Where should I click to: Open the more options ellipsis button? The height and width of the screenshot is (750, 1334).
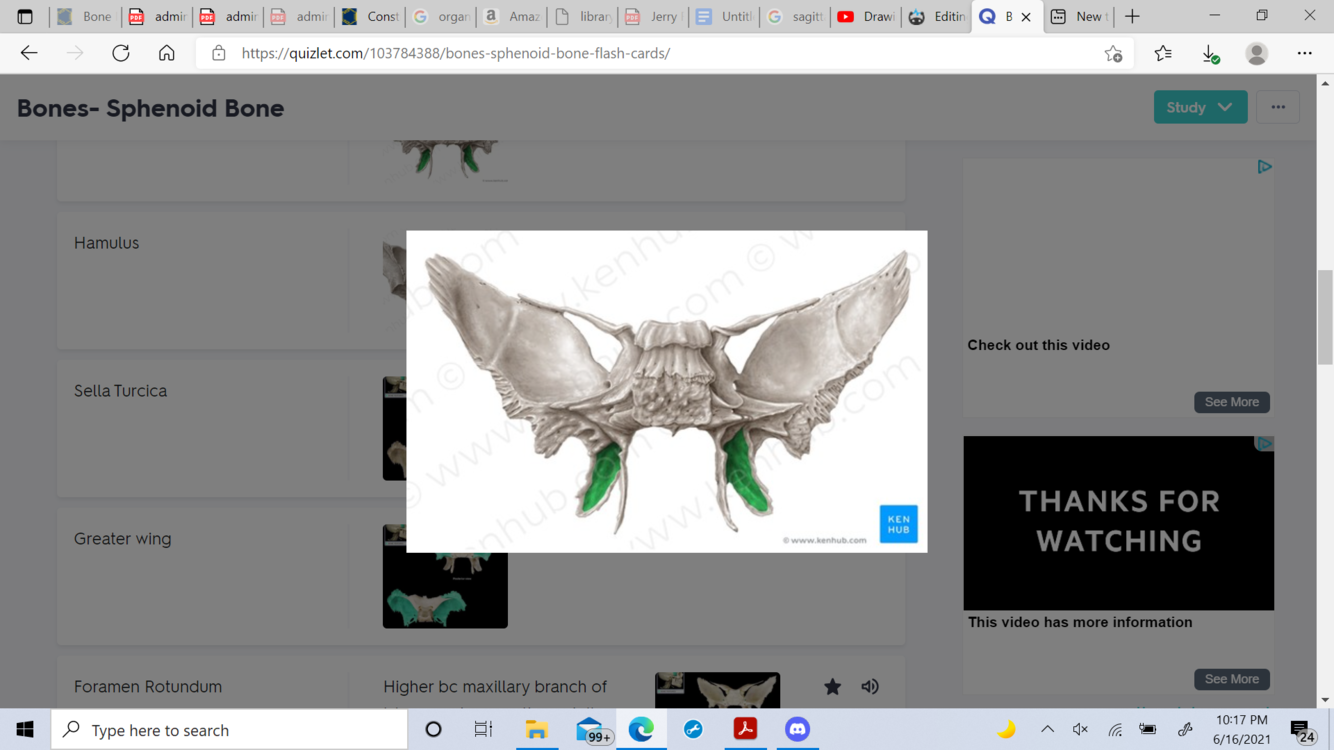point(1278,107)
